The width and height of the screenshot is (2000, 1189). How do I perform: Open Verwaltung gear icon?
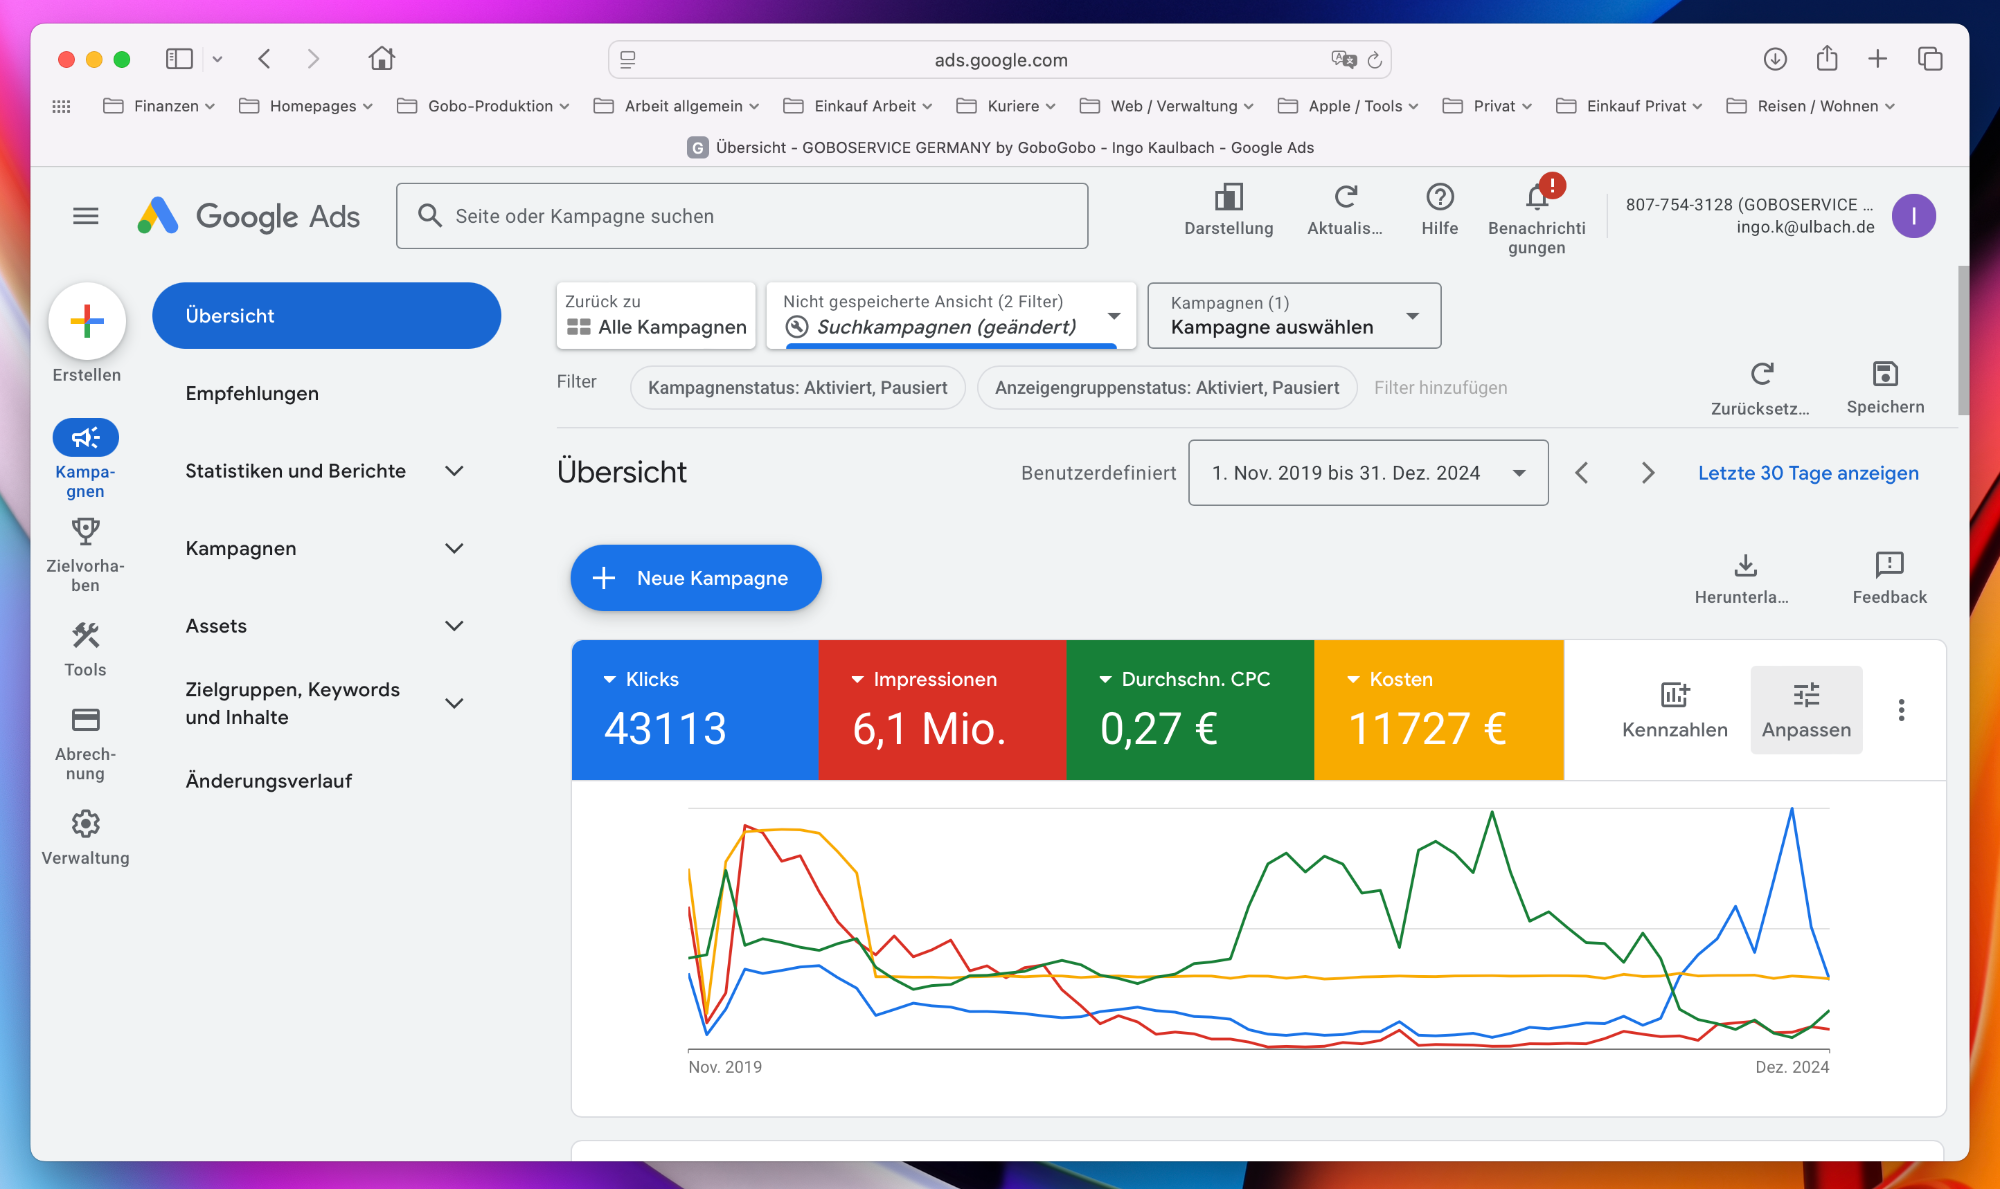click(x=85, y=824)
